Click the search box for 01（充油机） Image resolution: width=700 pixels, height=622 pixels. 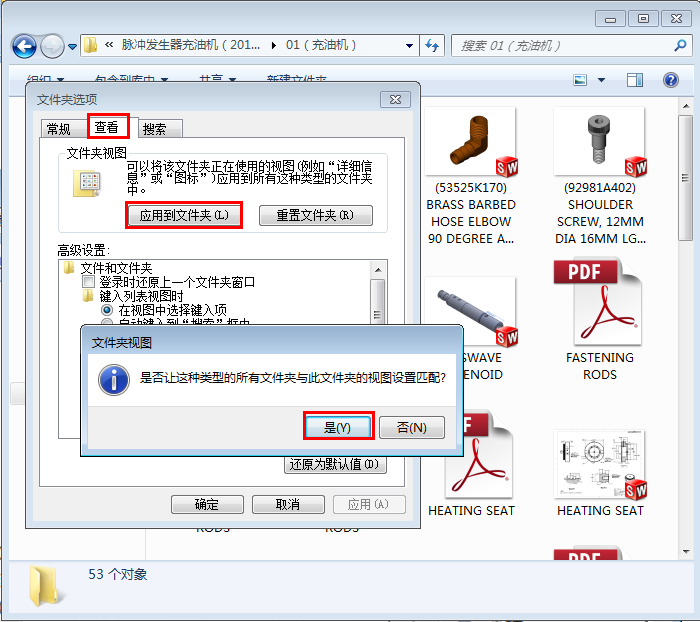[x=560, y=46]
